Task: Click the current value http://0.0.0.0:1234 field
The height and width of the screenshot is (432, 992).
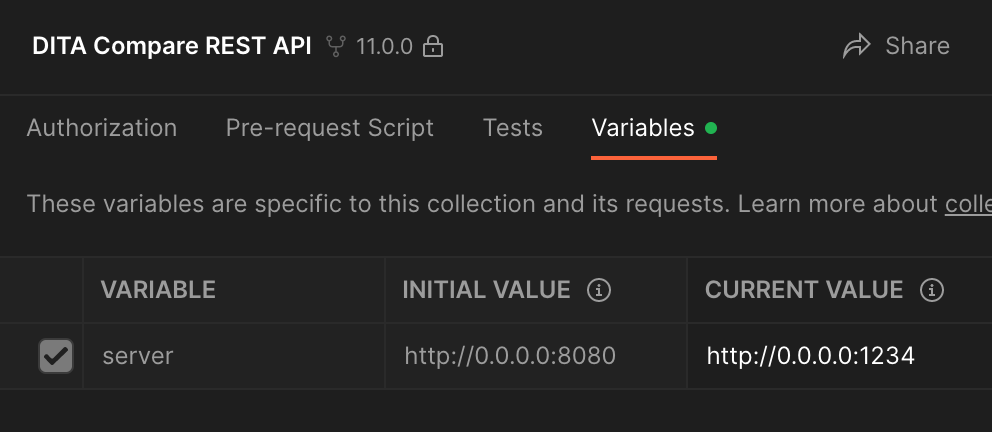Action: pos(811,355)
